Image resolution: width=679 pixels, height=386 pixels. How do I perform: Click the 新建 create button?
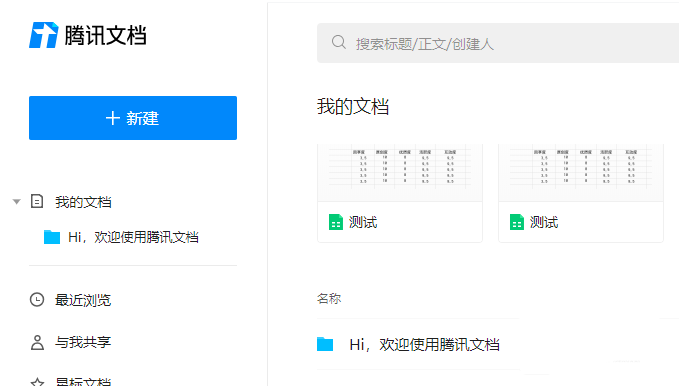tap(133, 118)
